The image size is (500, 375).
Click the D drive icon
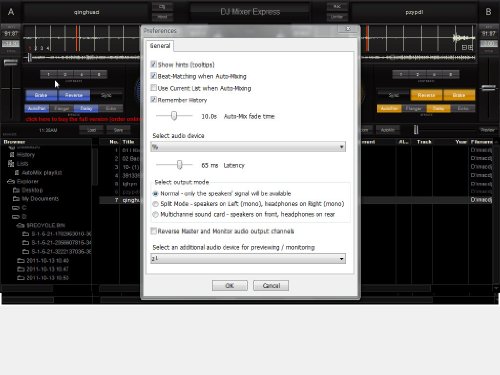[x=16, y=216]
